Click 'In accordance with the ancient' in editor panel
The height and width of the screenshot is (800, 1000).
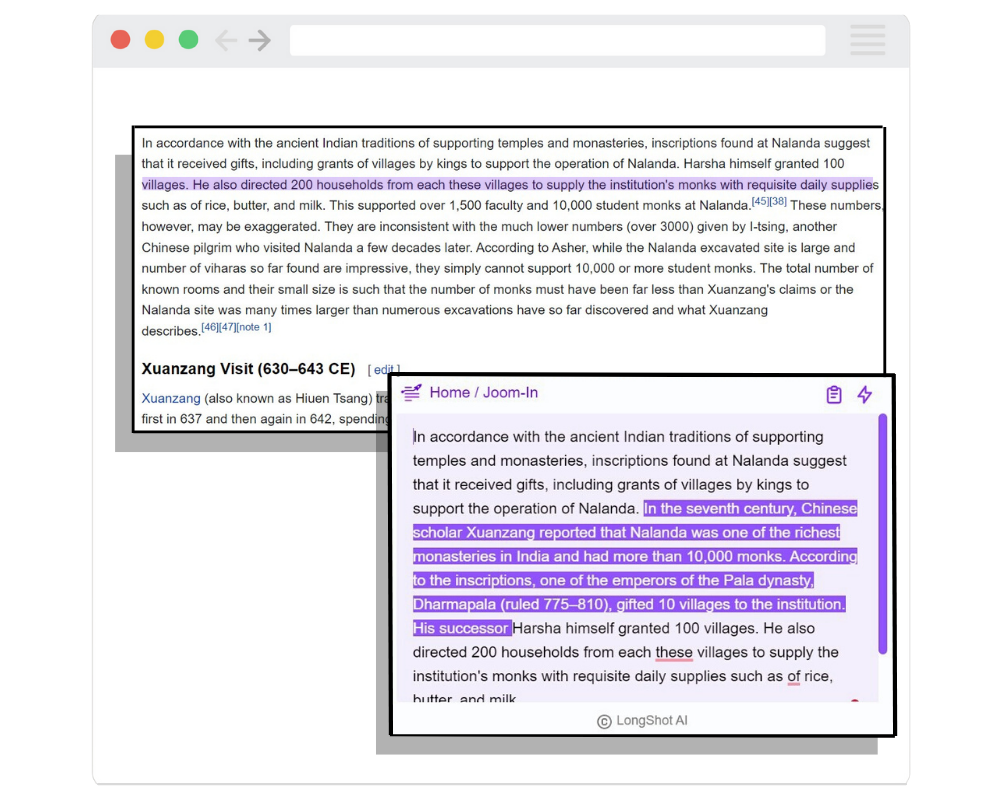click(x=515, y=437)
